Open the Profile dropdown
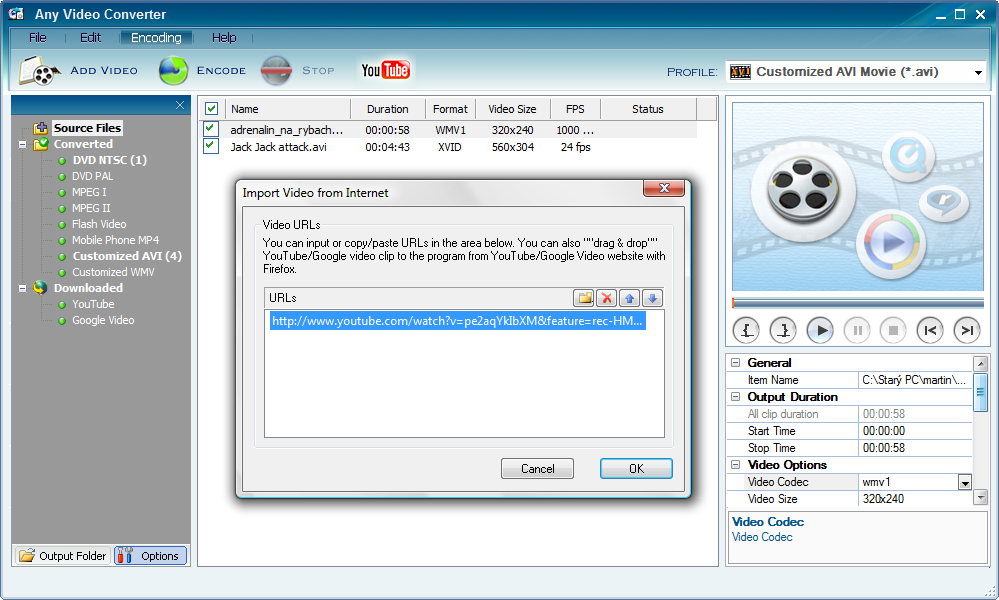This screenshot has height=600, width=999. 978,72
